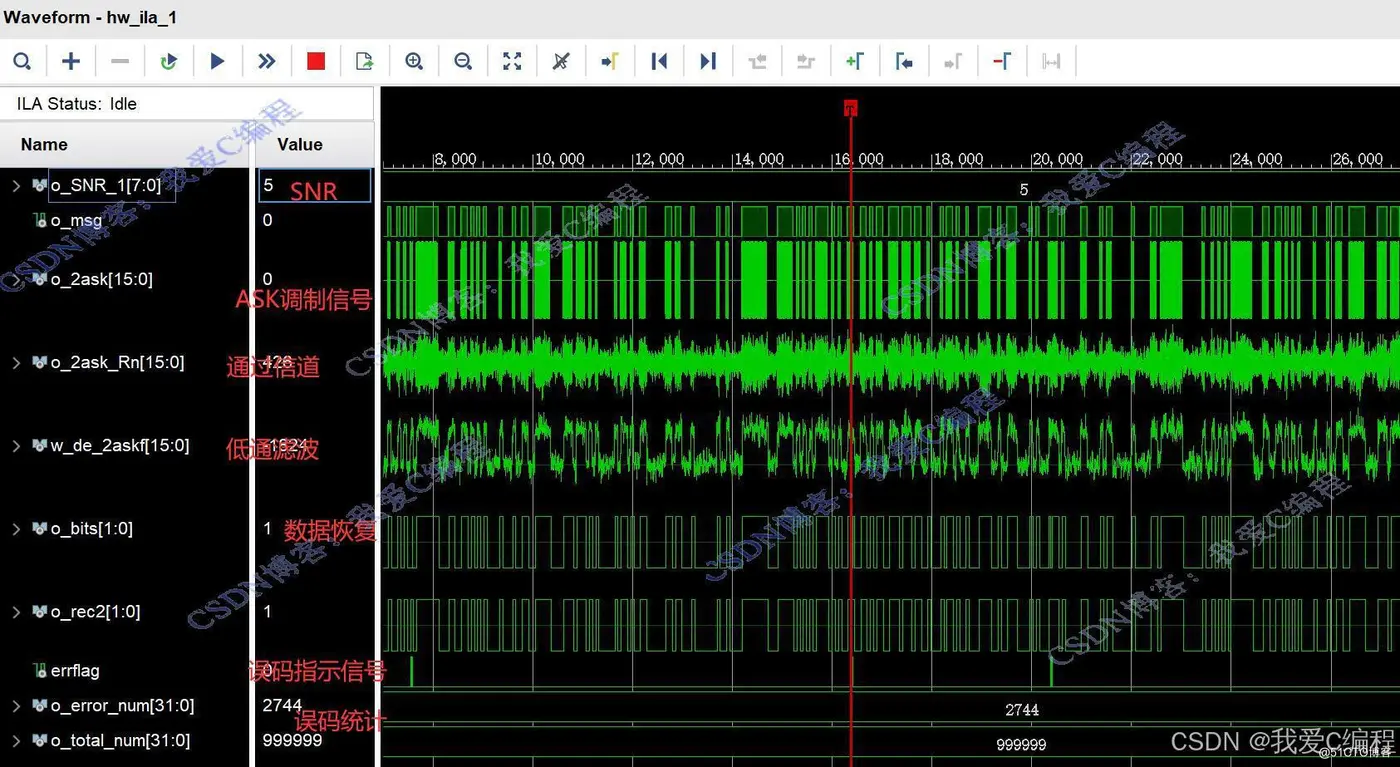This screenshot has height=767, width=1400.
Task: Jump to waveform start with go-to-beginning icon
Action: pyautogui.click(x=659, y=62)
